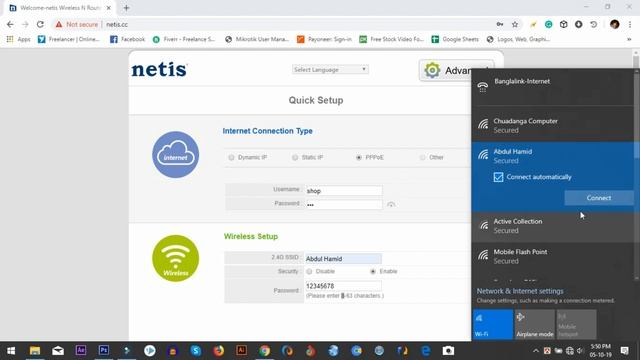The width and height of the screenshot is (640, 360).
Task: Click the Advanced gear icon
Action: click(x=432, y=70)
